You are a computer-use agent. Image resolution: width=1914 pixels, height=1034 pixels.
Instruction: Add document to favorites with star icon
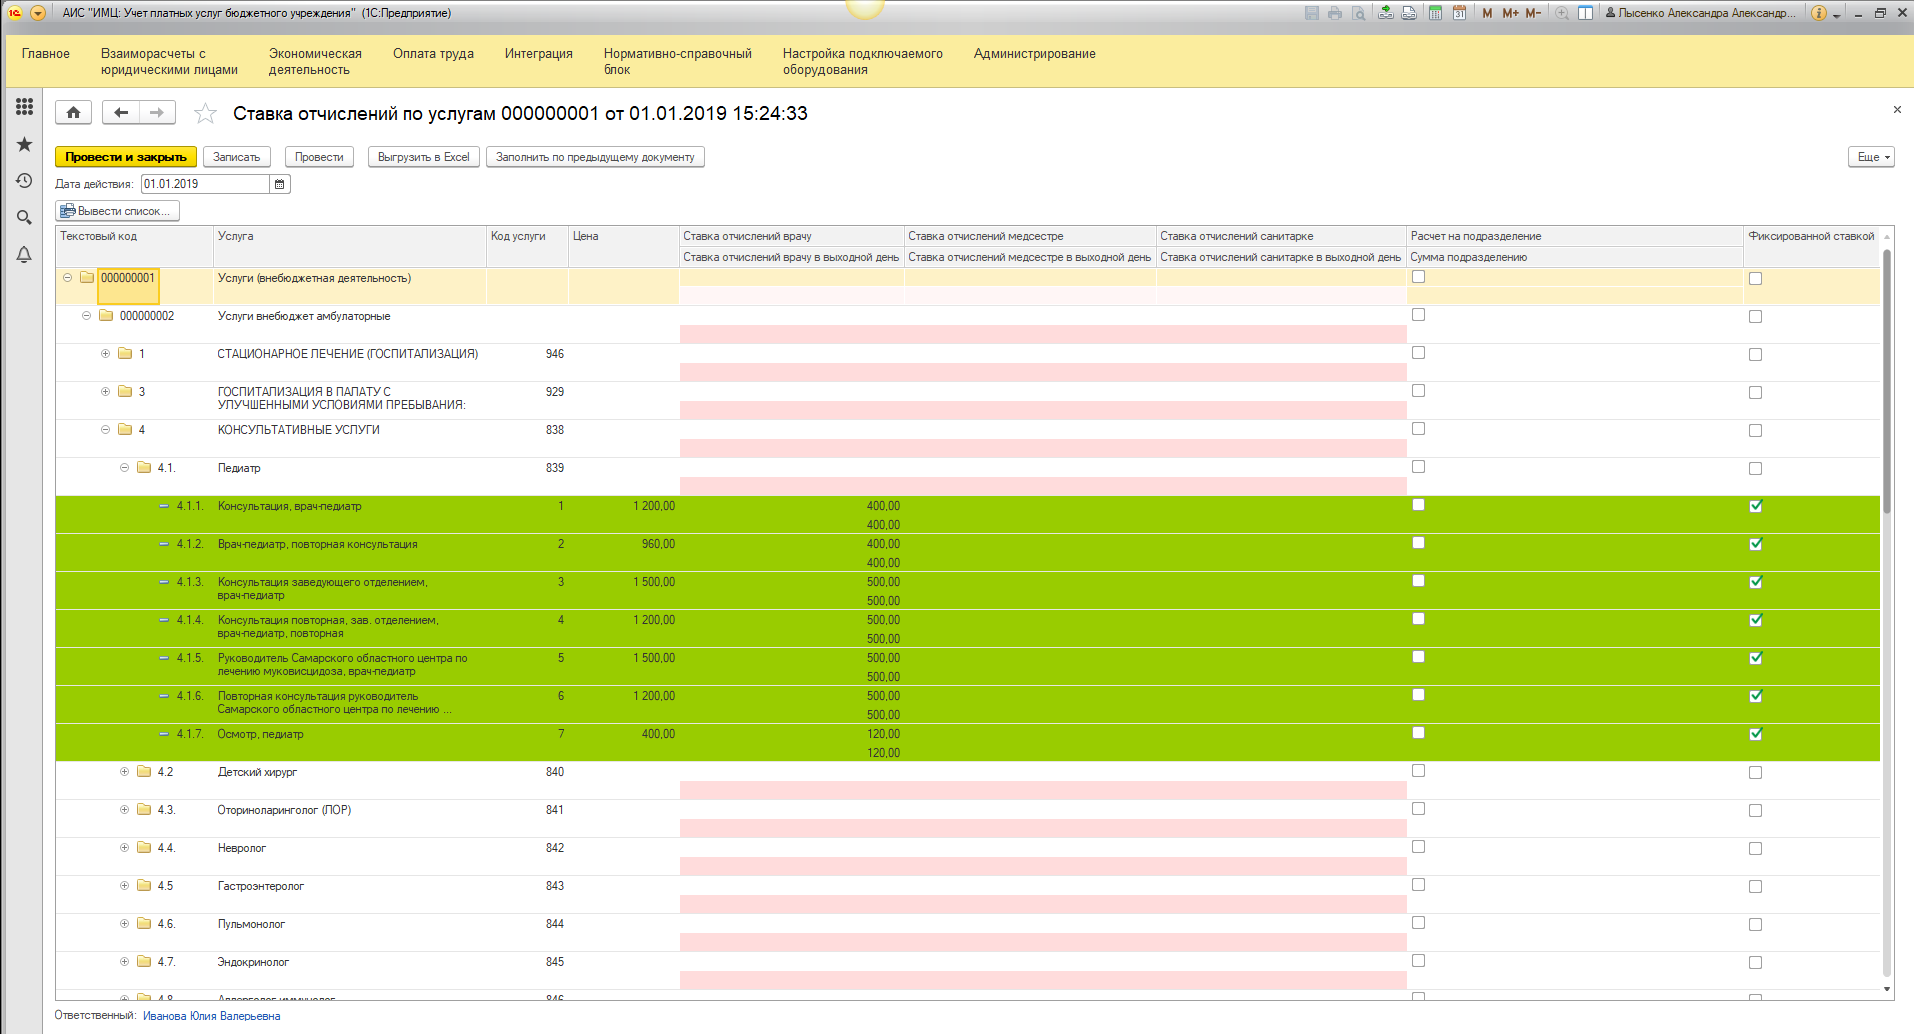click(x=205, y=114)
